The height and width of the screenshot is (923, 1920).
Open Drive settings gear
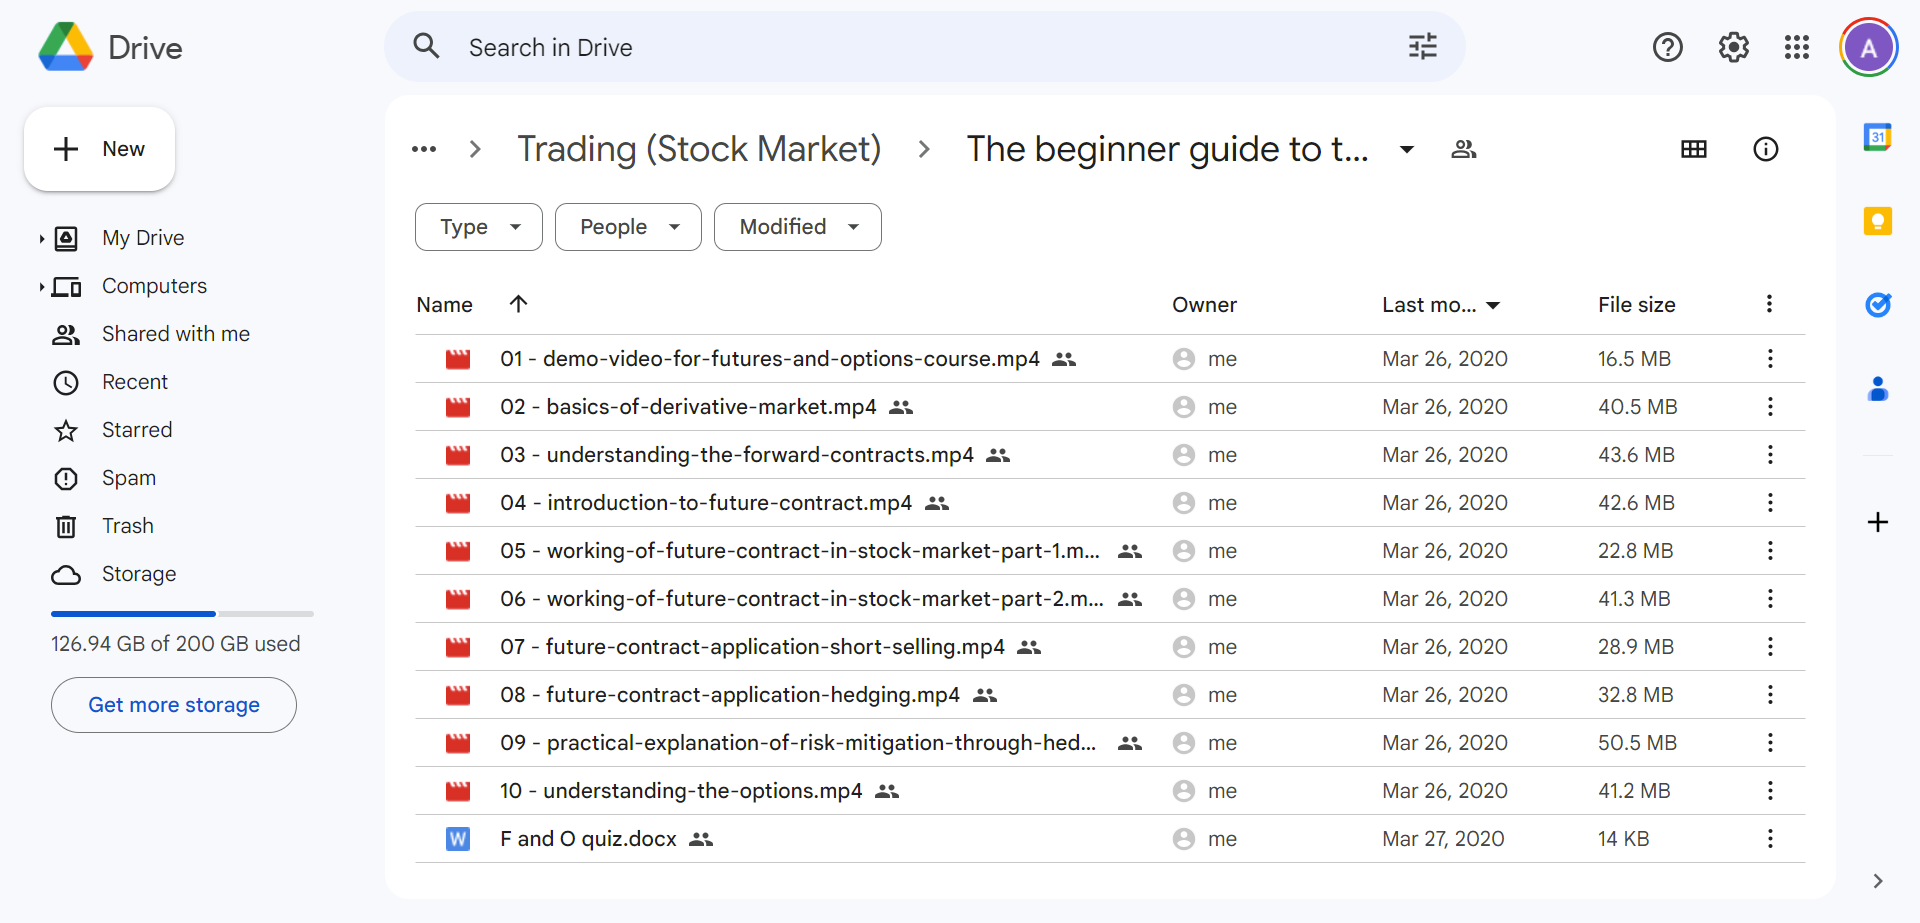pyautogui.click(x=1733, y=47)
